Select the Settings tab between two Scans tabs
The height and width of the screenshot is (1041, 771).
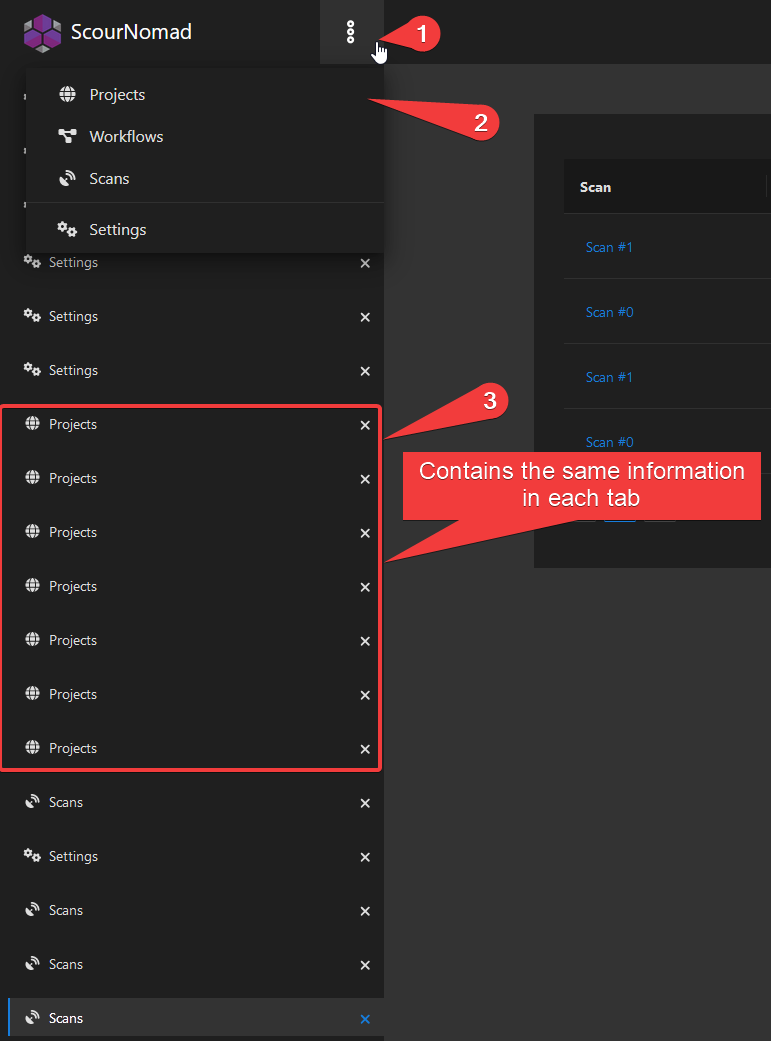point(192,856)
